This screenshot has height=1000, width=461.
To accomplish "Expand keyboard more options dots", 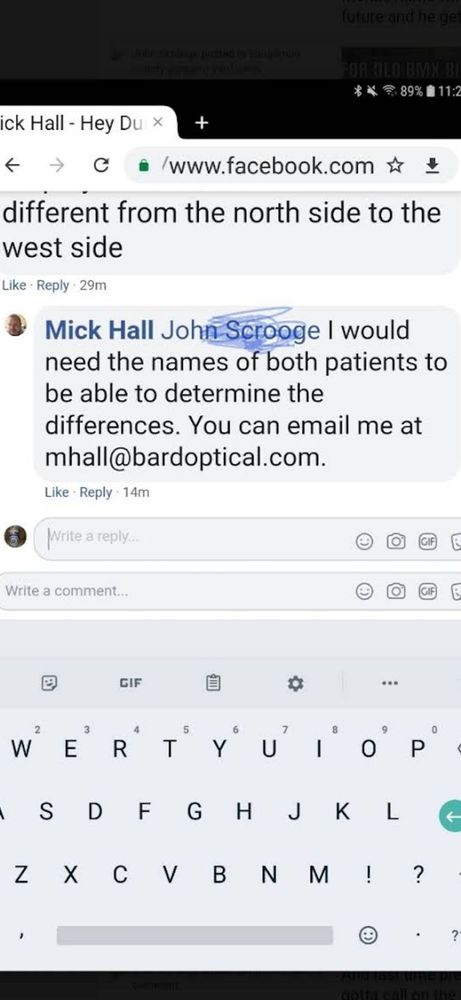I will pyautogui.click(x=390, y=683).
